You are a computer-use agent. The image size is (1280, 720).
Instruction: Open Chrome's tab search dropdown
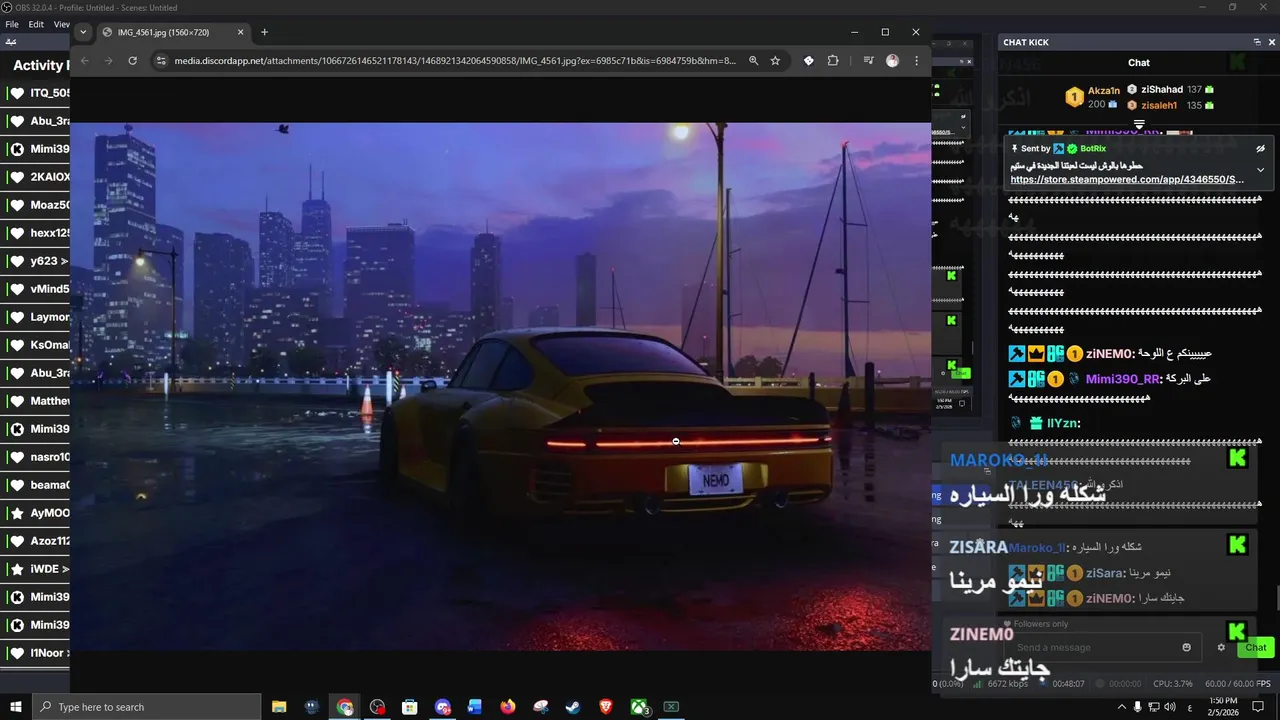[83, 32]
